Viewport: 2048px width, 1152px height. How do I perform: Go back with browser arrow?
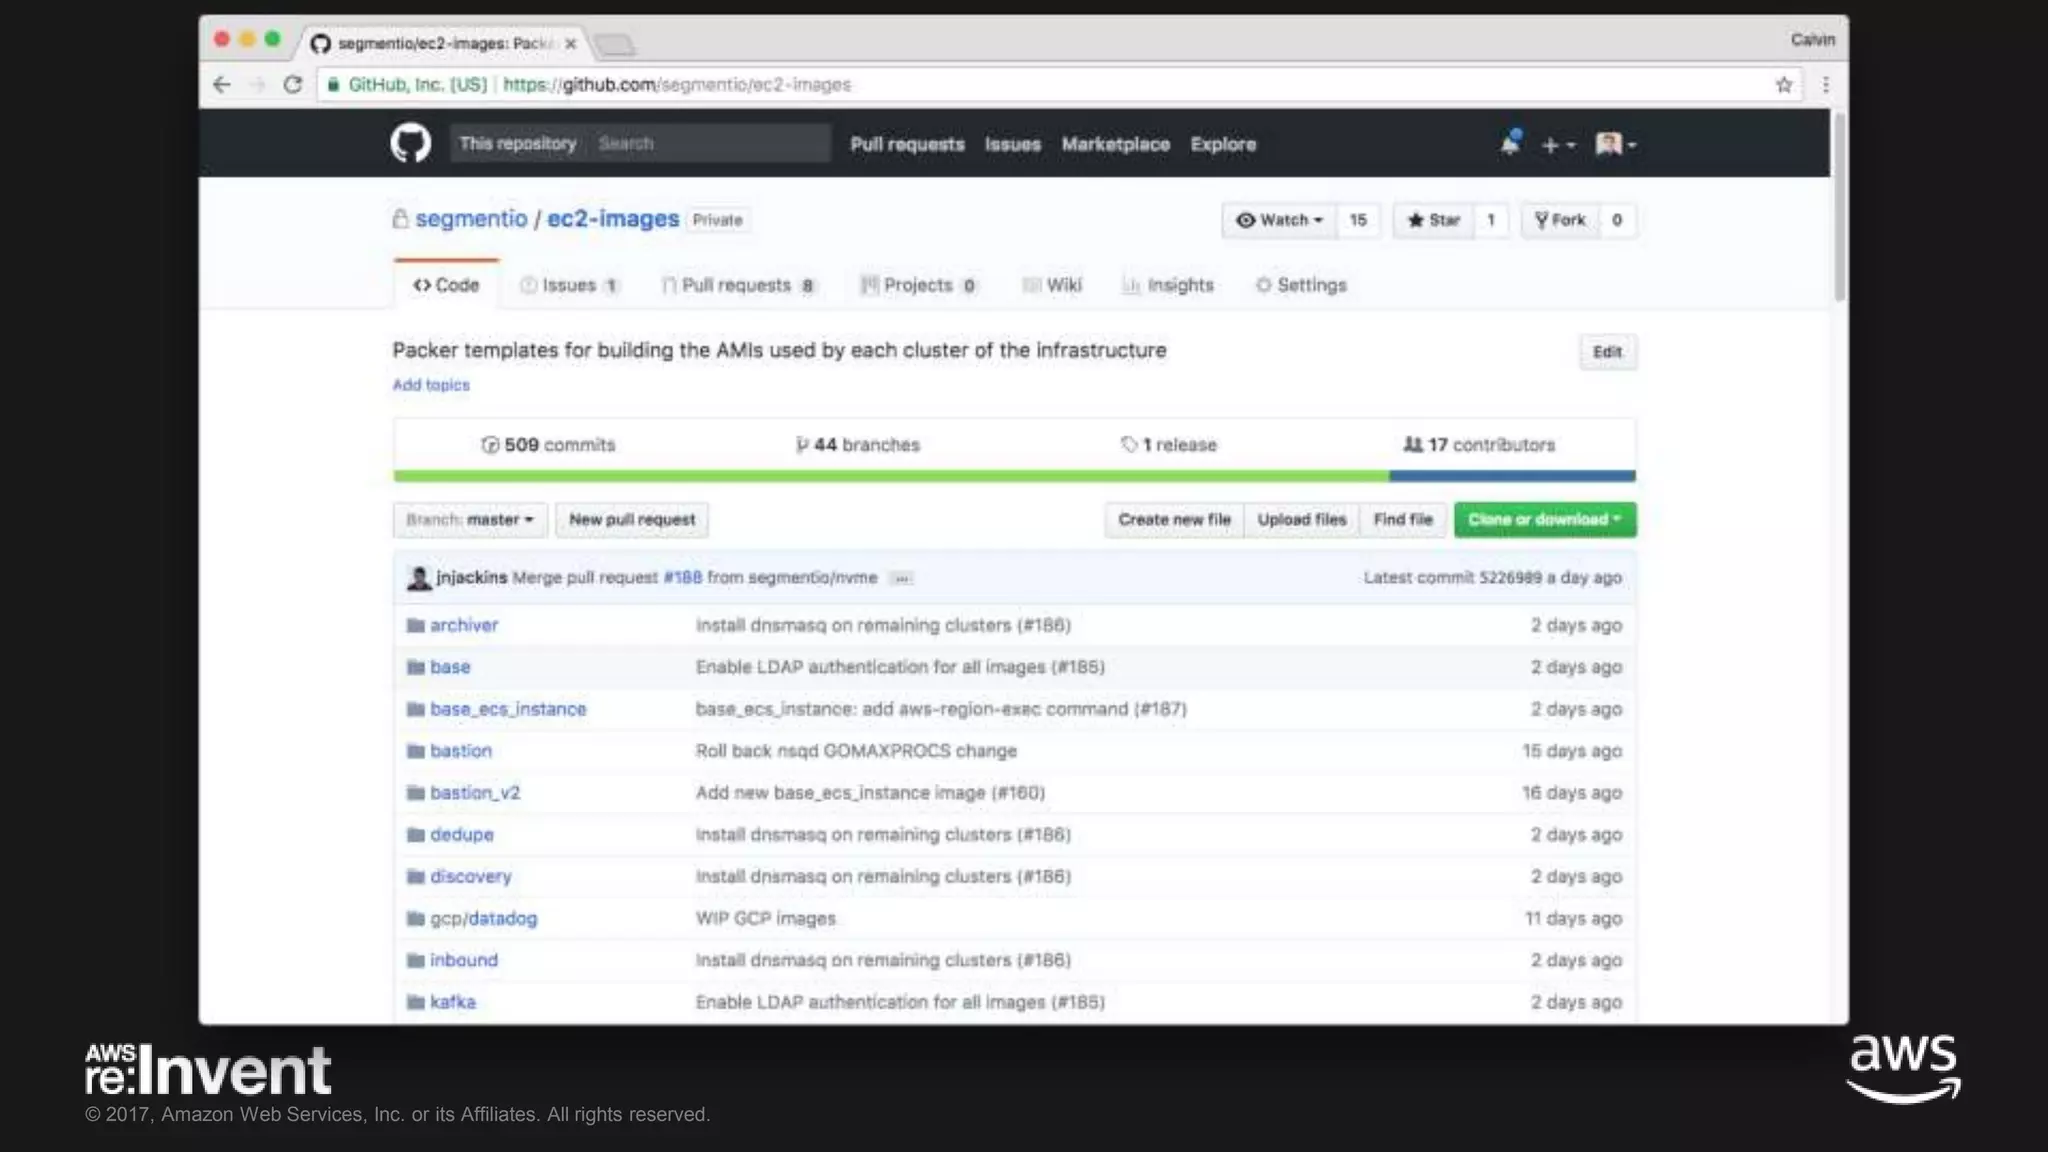pyautogui.click(x=222, y=85)
